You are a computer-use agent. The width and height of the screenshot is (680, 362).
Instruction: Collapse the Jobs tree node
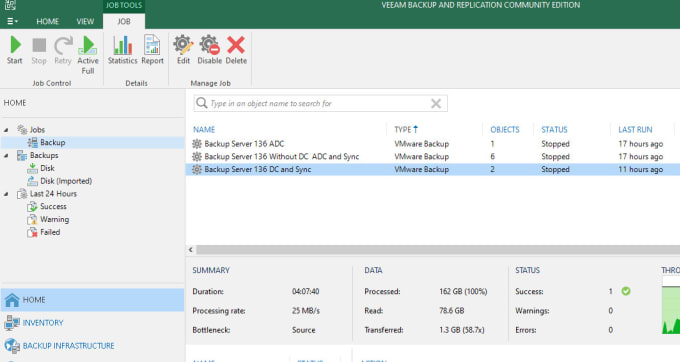point(6,130)
